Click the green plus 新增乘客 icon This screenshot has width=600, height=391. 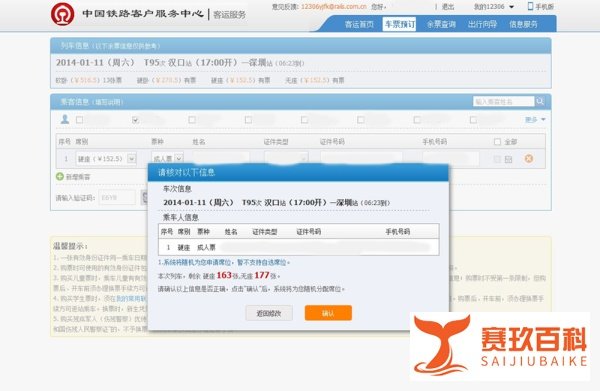tap(60, 176)
